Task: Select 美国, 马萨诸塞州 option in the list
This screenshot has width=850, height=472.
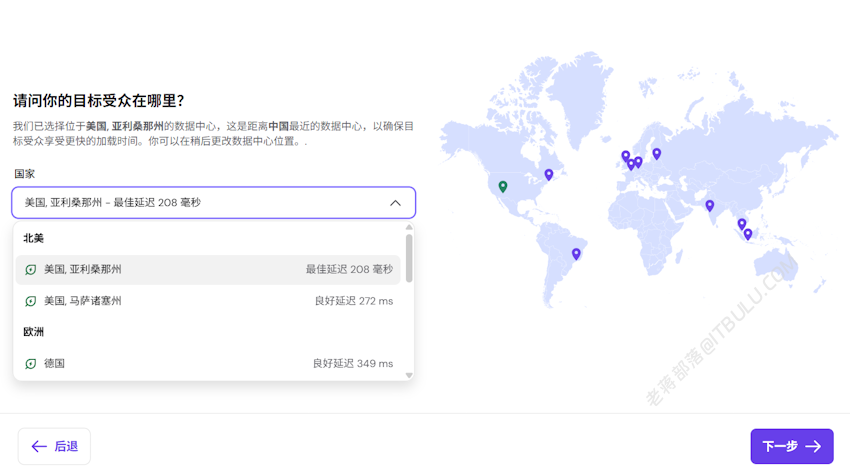Action: pyautogui.click(x=208, y=301)
